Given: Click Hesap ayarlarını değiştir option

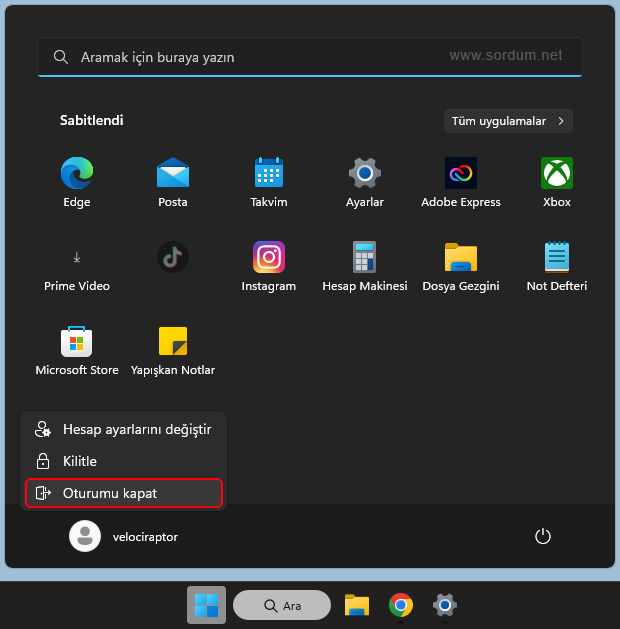Looking at the screenshot, I should click(123, 429).
